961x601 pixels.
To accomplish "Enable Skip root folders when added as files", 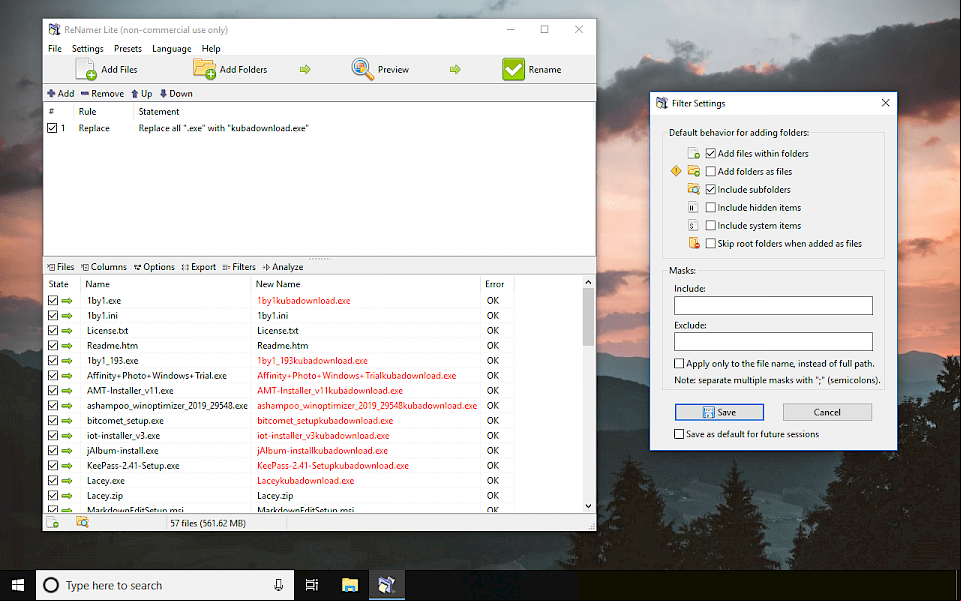I will coord(711,243).
